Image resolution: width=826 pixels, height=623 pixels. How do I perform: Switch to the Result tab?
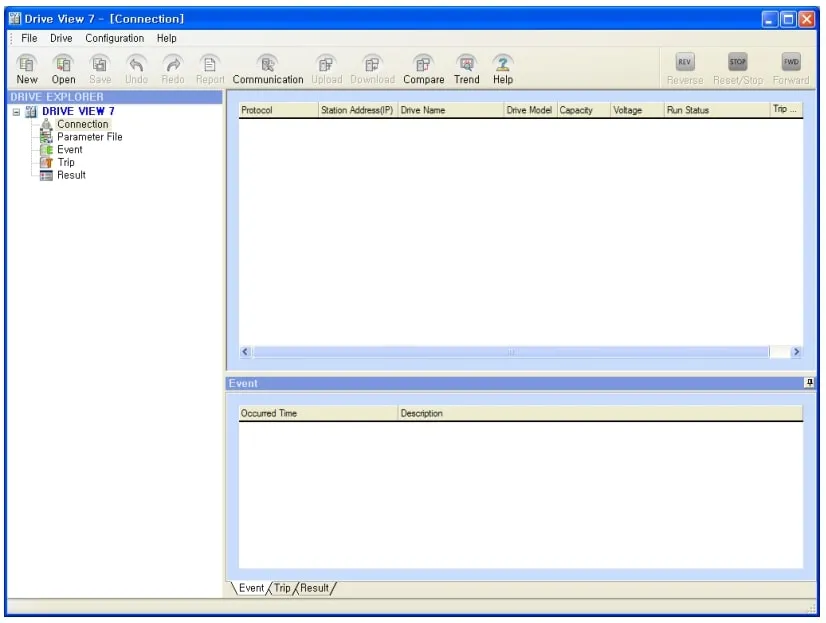tap(314, 588)
